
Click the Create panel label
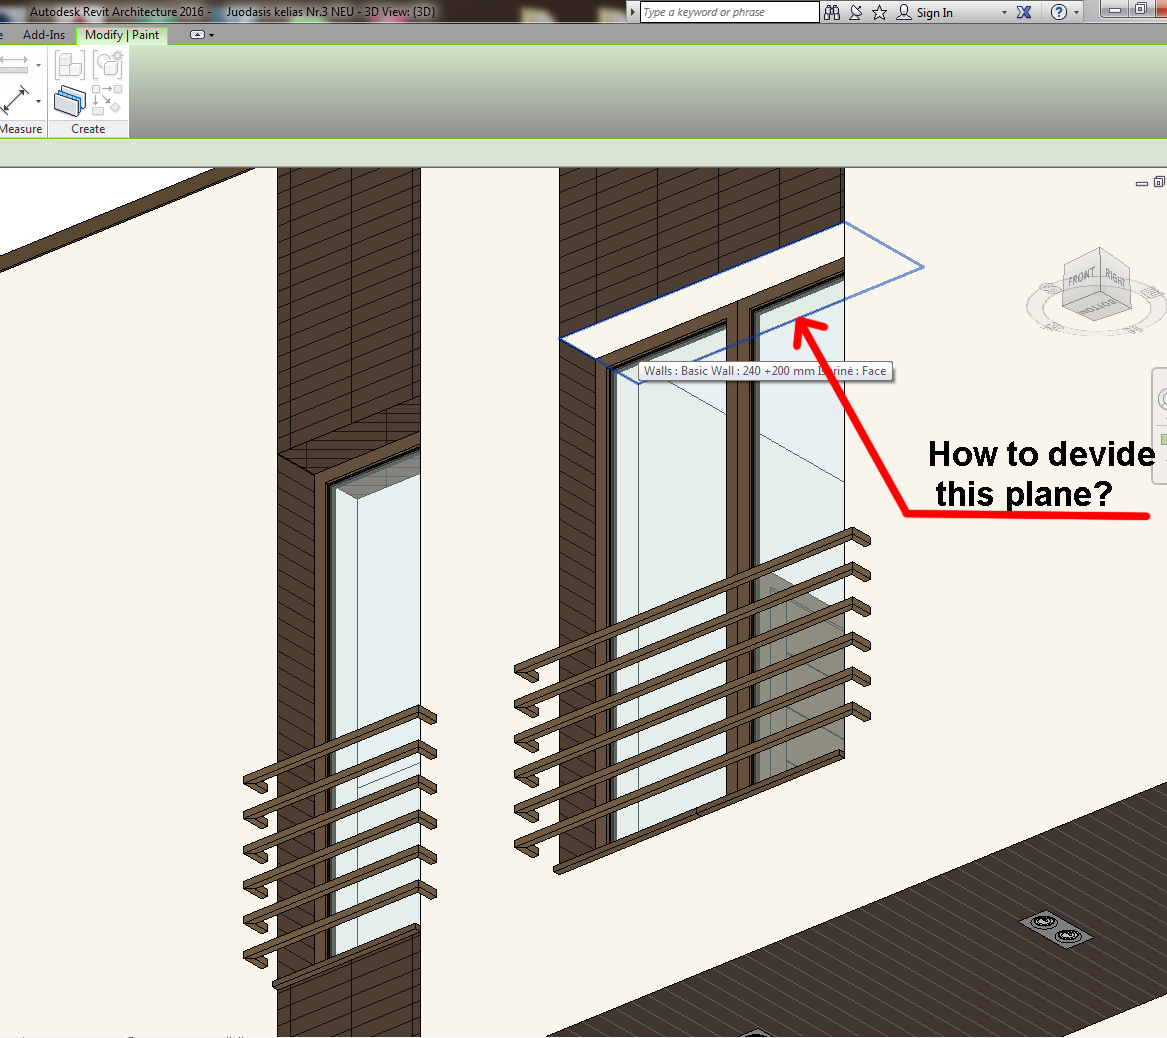point(88,129)
